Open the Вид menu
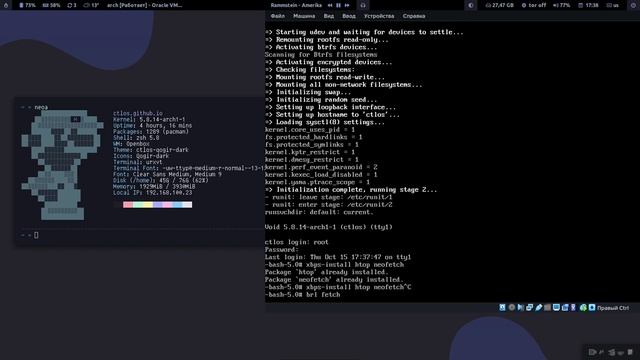The image size is (640, 360). click(x=329, y=16)
